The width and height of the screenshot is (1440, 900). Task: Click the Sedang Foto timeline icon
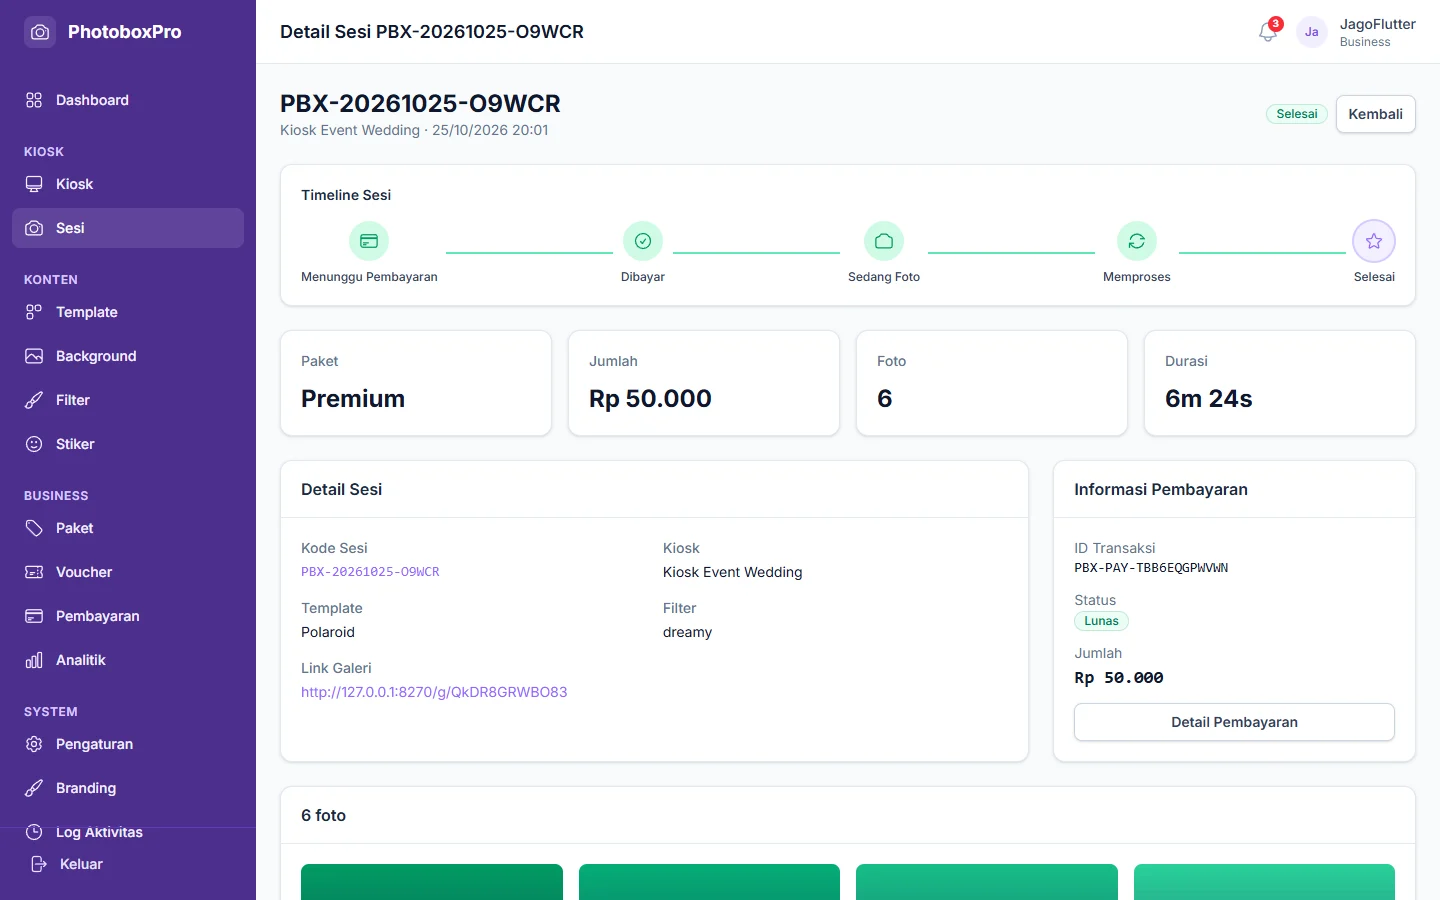coord(884,241)
